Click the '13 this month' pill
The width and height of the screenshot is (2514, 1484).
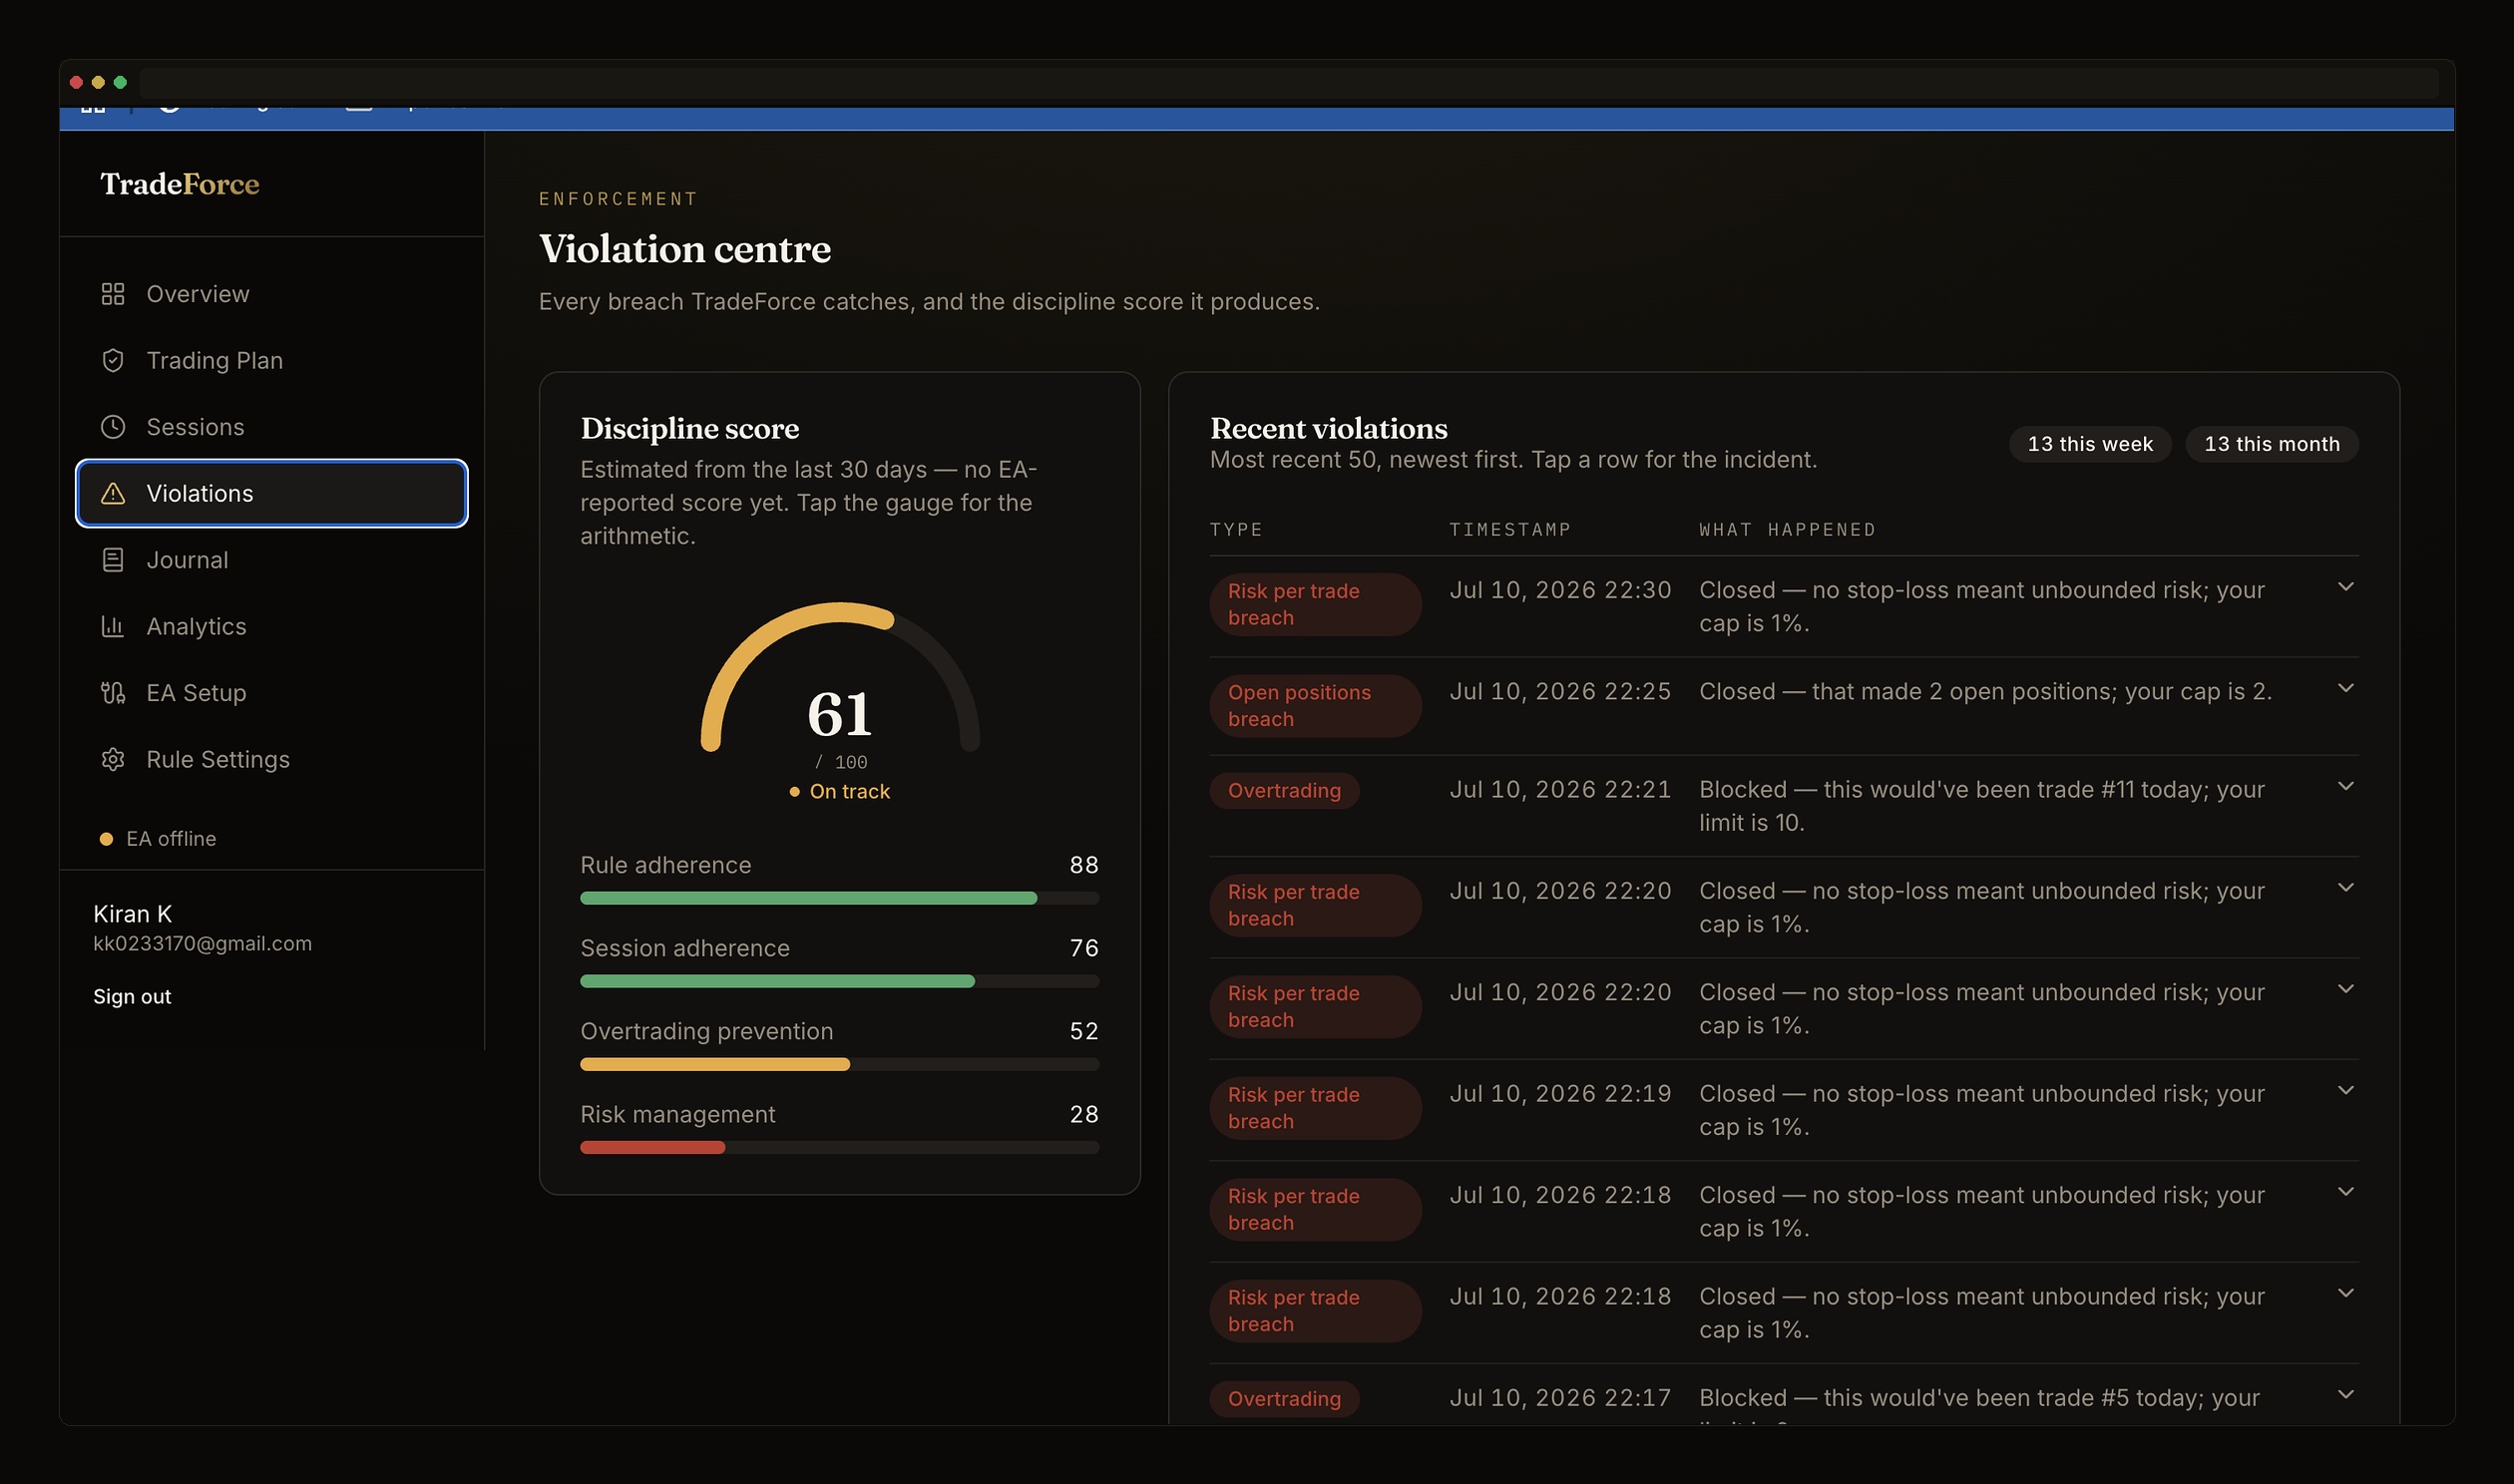[x=2272, y=444]
